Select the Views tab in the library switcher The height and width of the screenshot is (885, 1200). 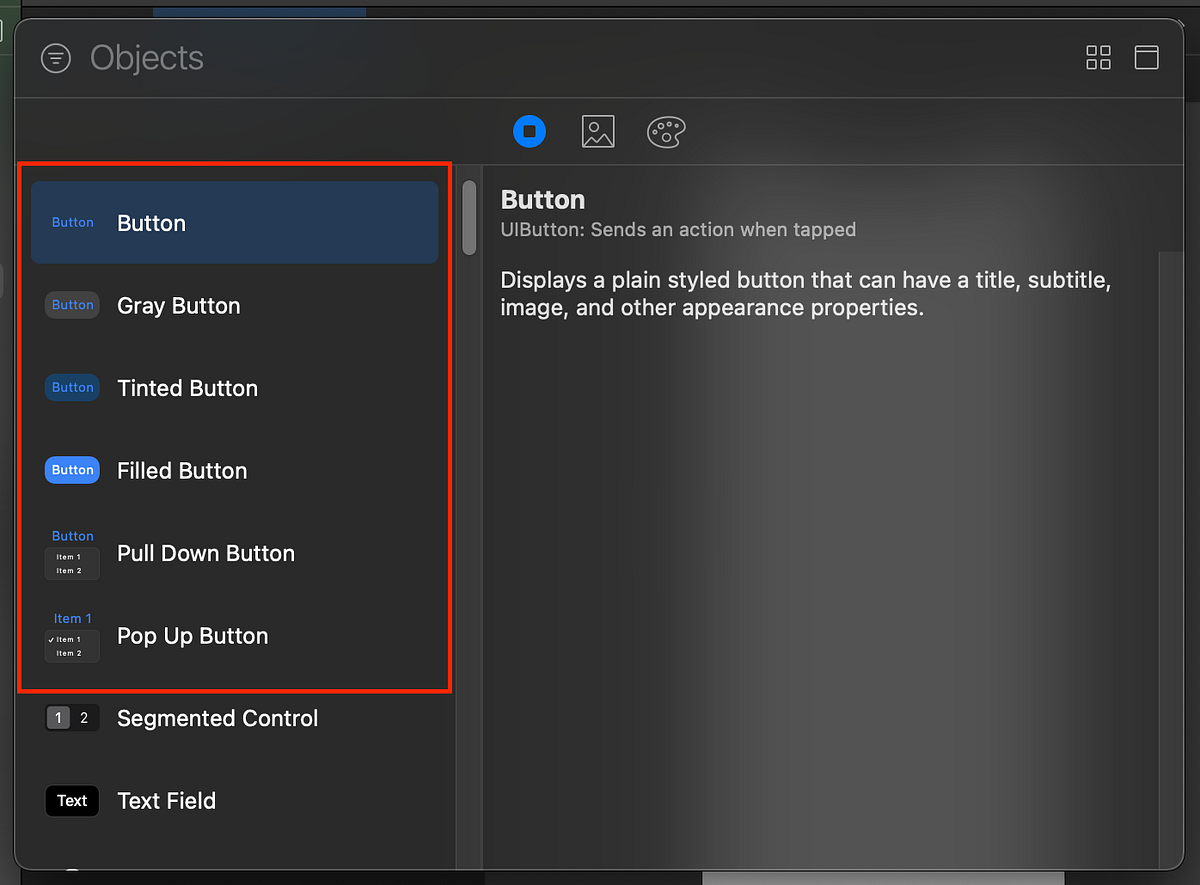[x=529, y=131]
